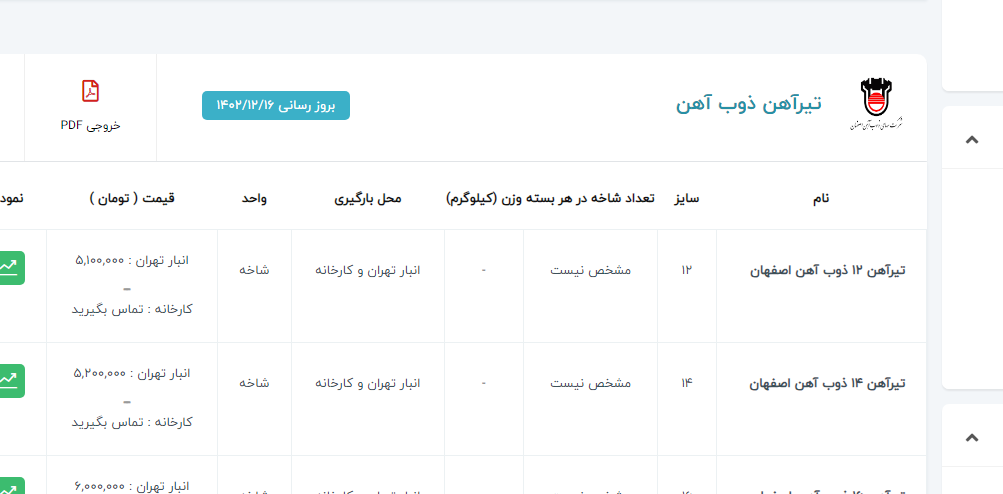Viewport: 1003px width, 494px height.
Task: Select the ۵,۲۰۰,۰۰۰ Tehran warehouse price
Action: tap(100, 373)
